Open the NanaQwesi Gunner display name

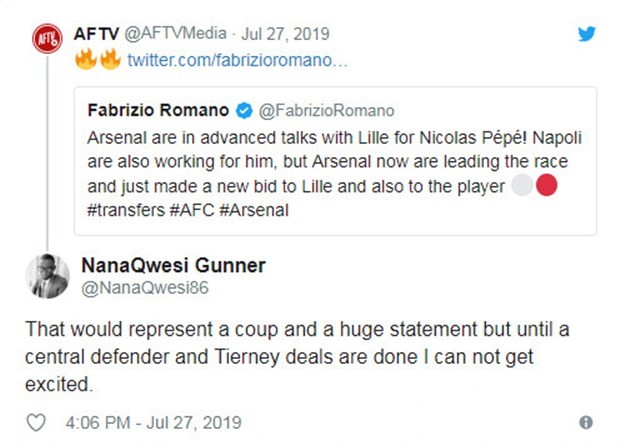[163, 266]
